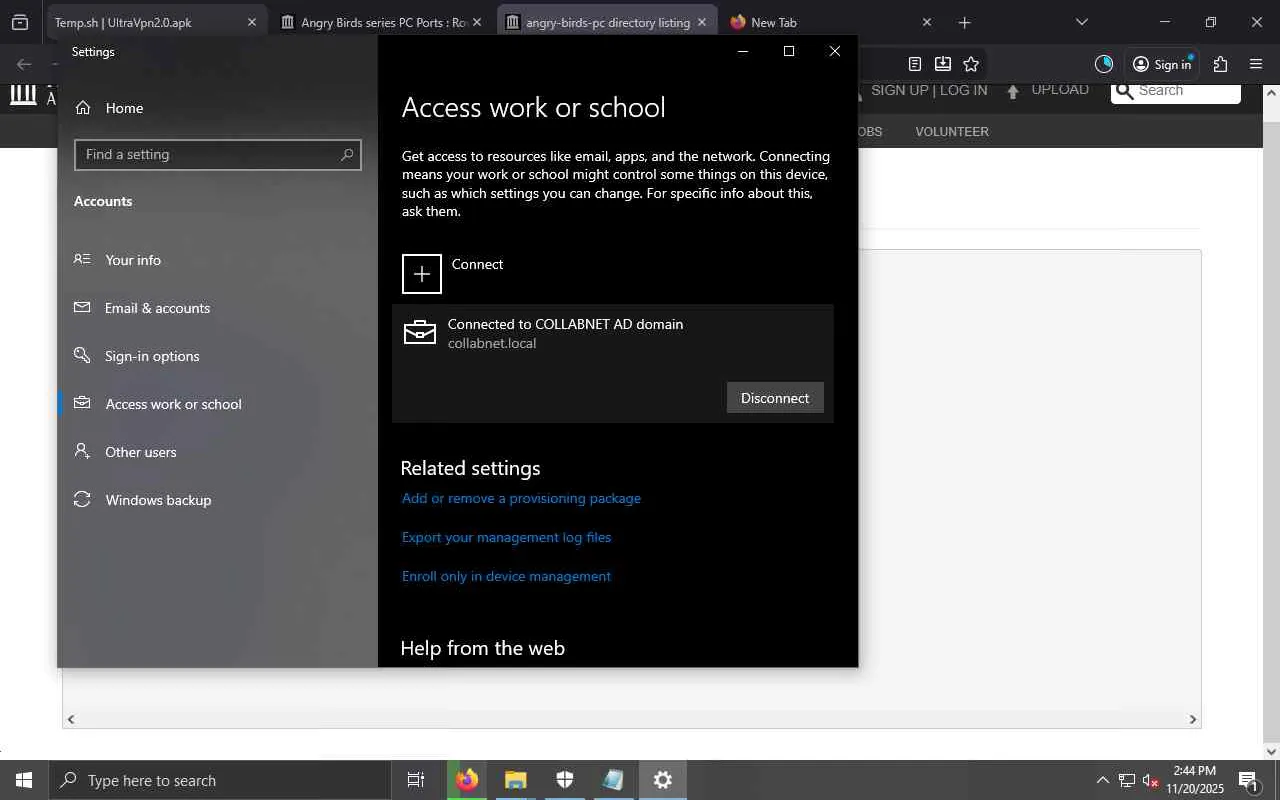Click Enroll only in device management link
This screenshot has width=1280, height=800.
coord(506,576)
